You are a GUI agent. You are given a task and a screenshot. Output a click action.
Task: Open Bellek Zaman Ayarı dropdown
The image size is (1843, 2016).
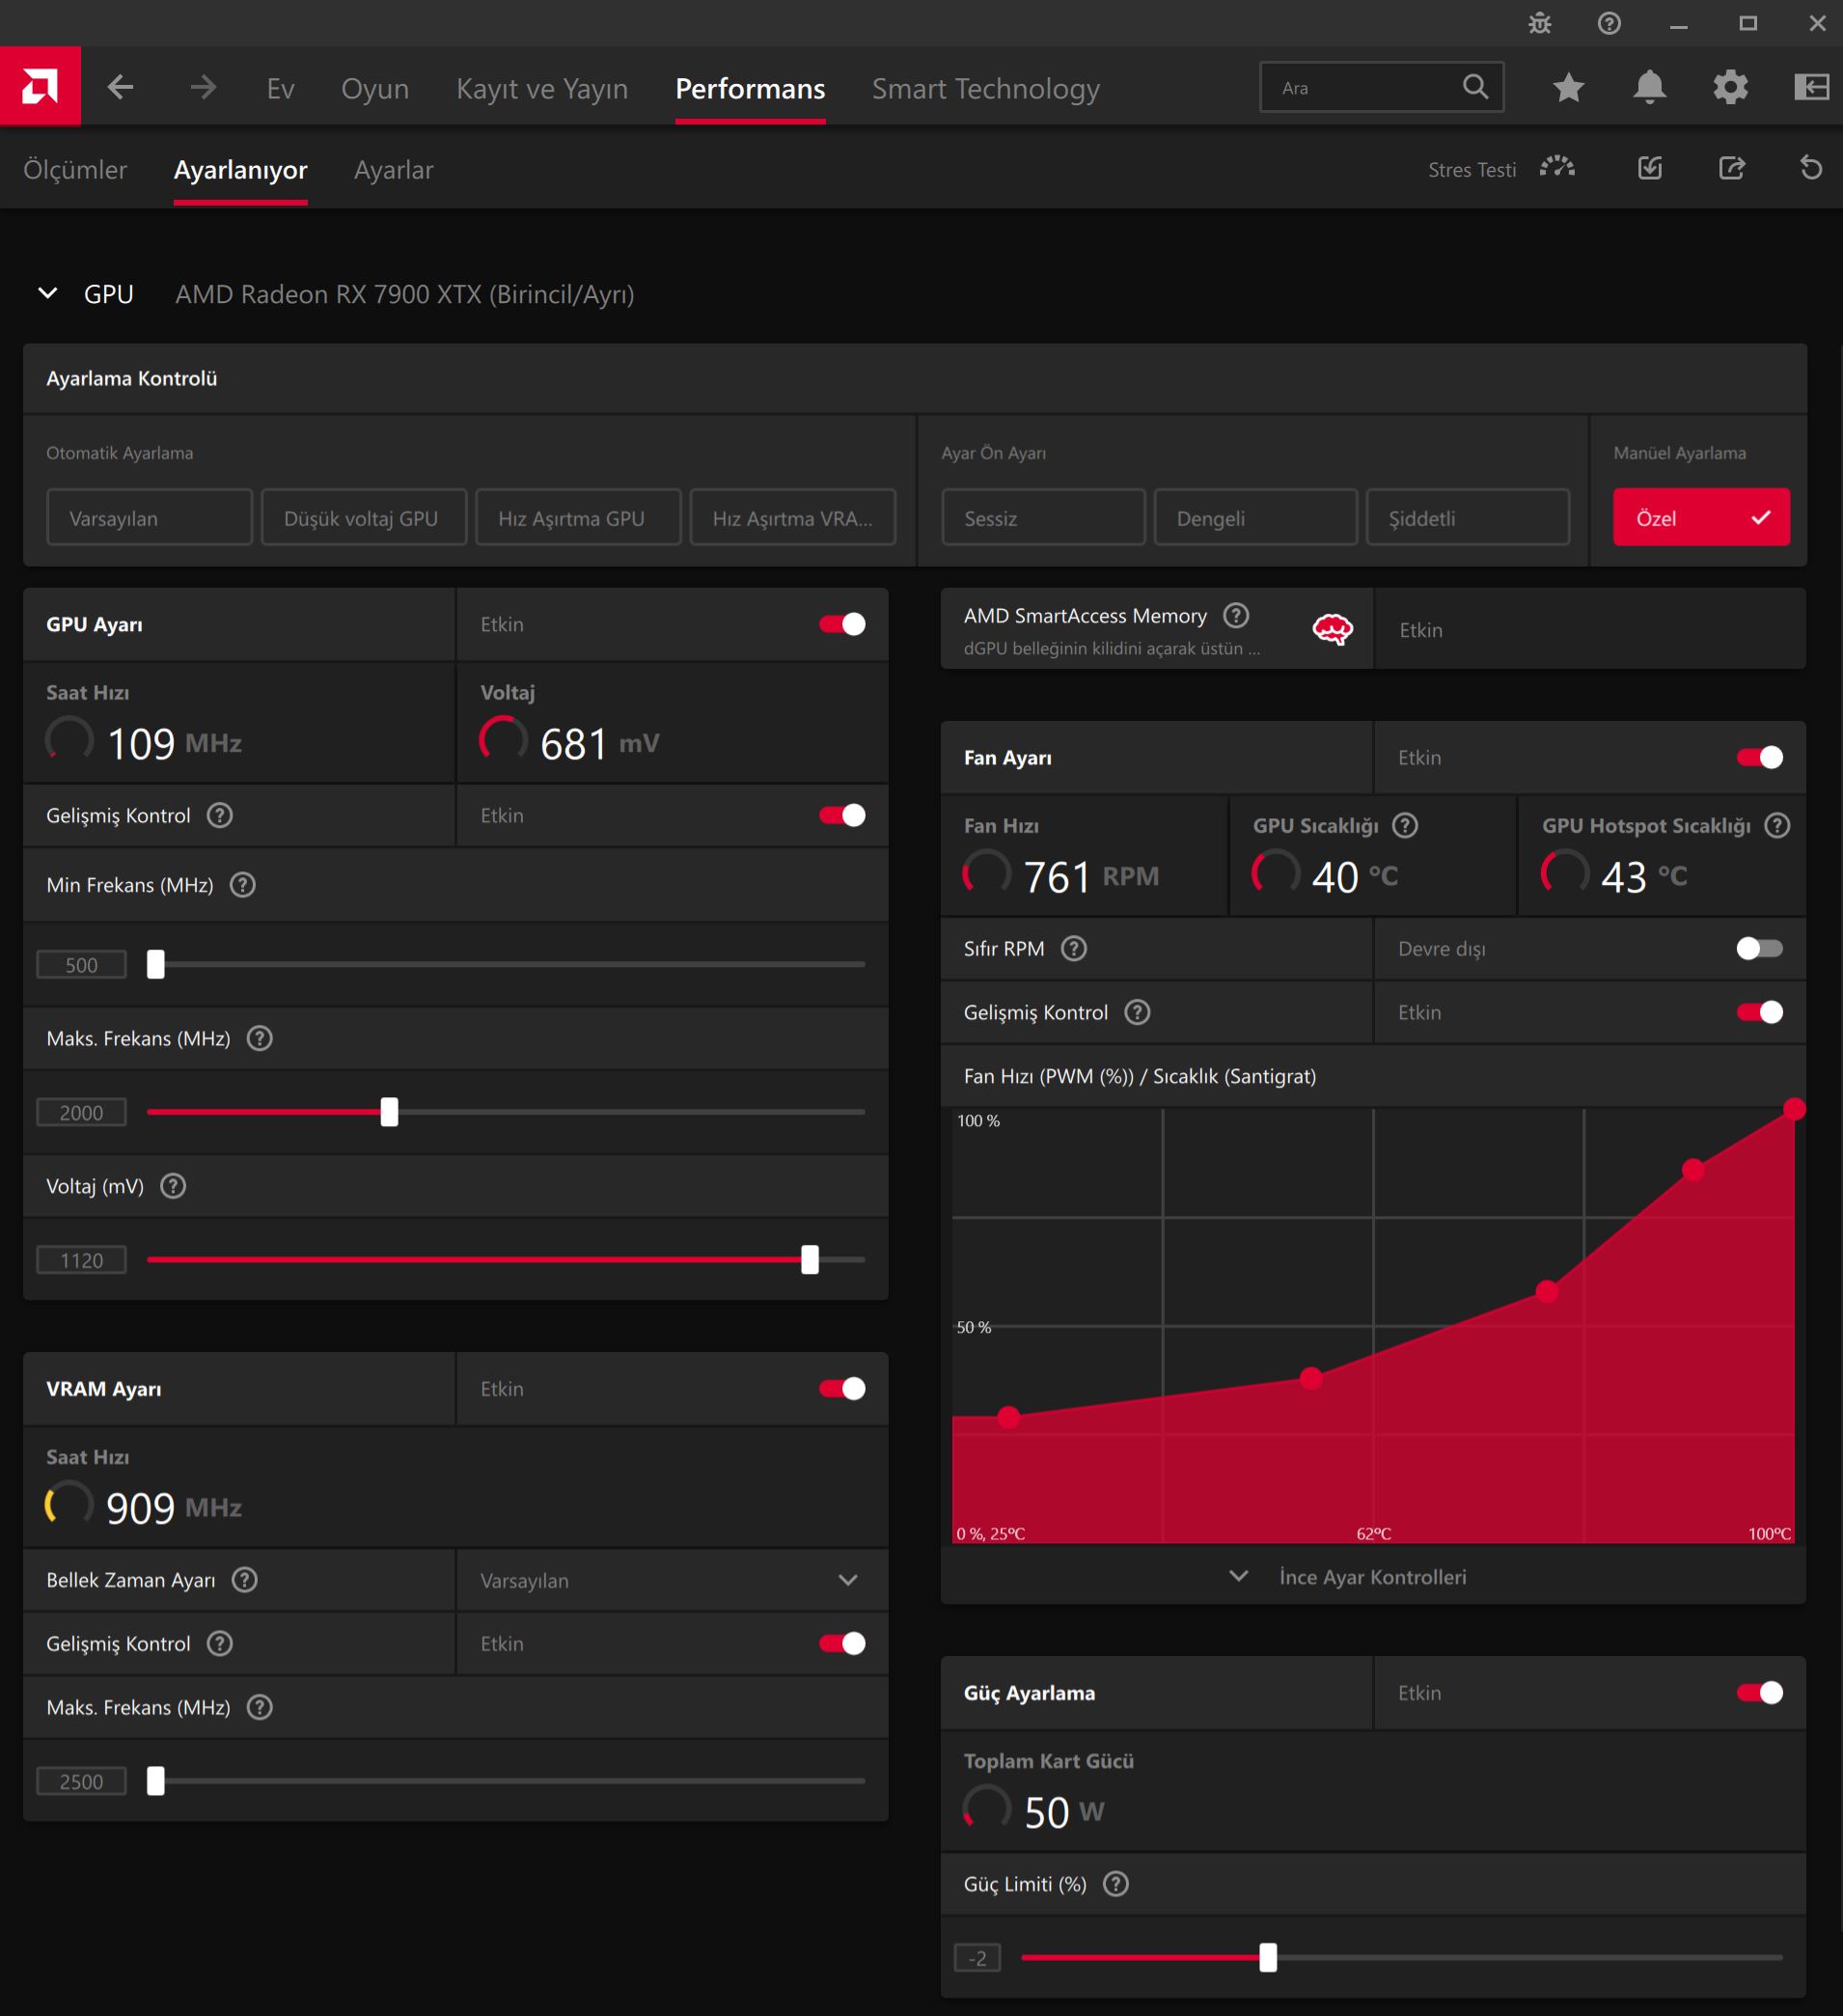coord(672,1580)
